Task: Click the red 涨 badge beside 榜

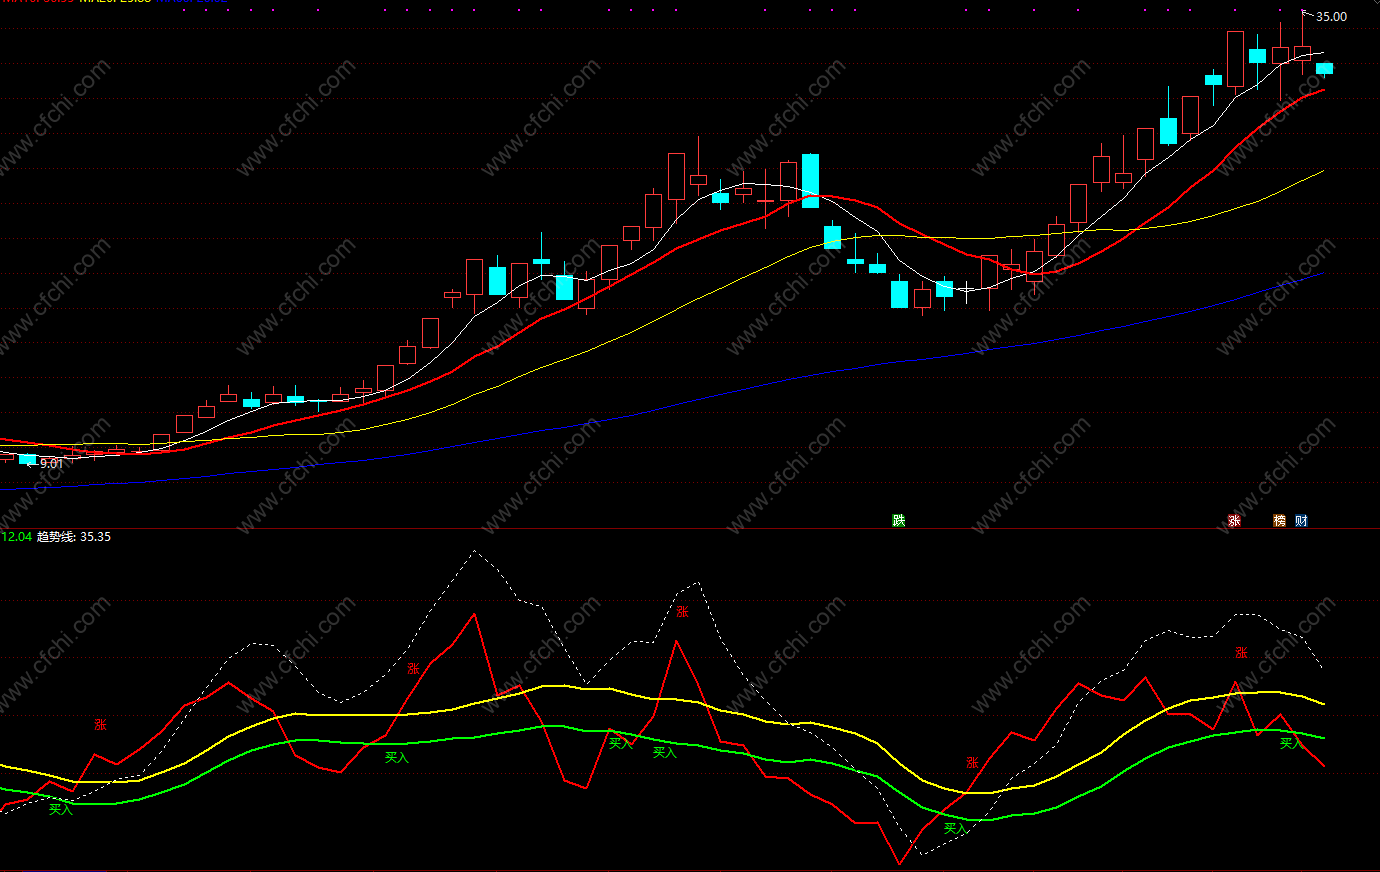Action: (x=1234, y=521)
